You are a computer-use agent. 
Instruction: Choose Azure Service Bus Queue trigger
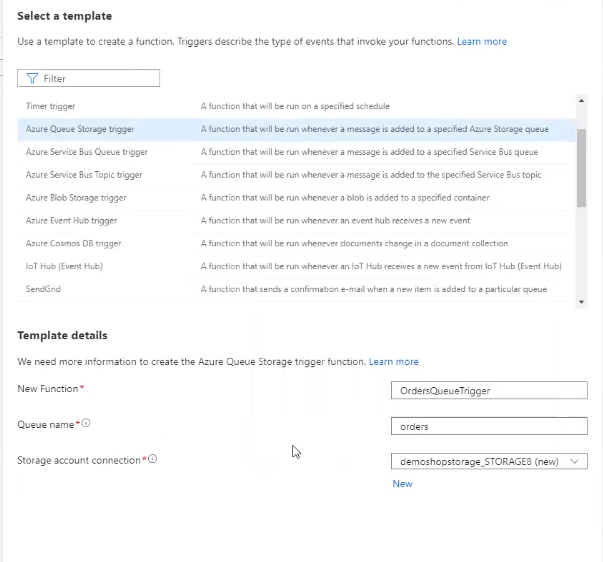click(86, 152)
